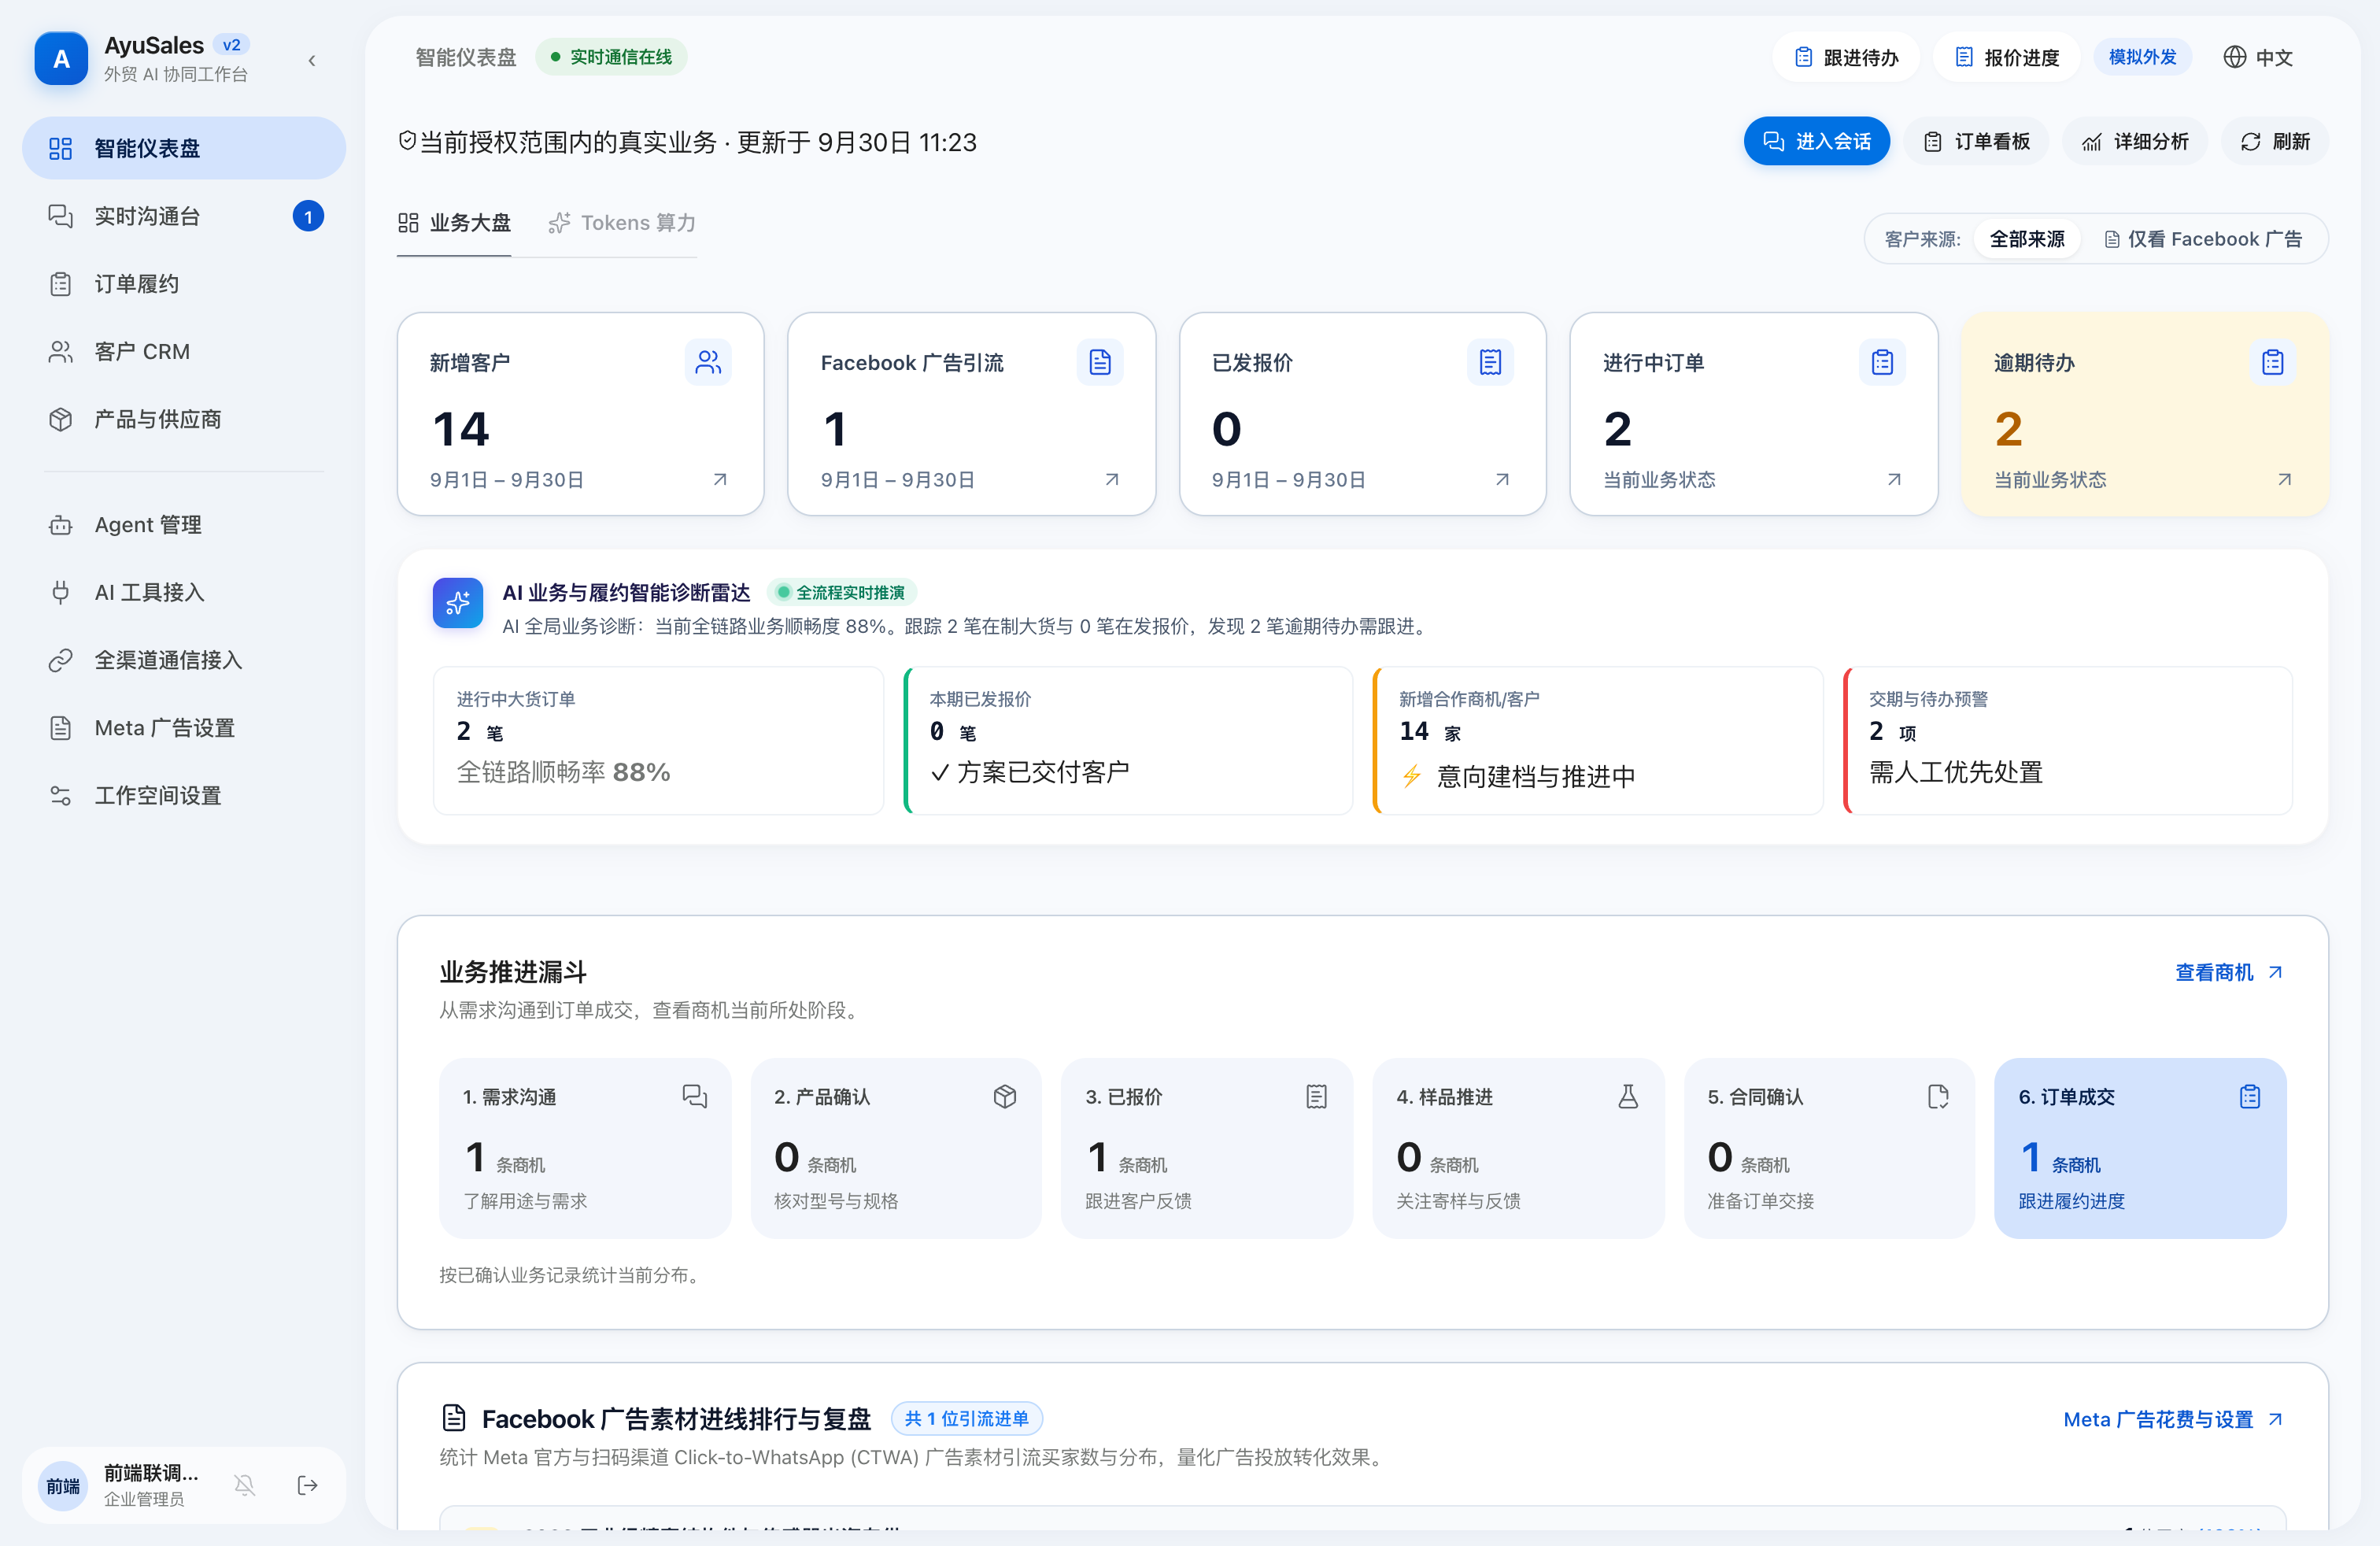Click the 进行中订单 card clipboard icon

coord(1882,362)
